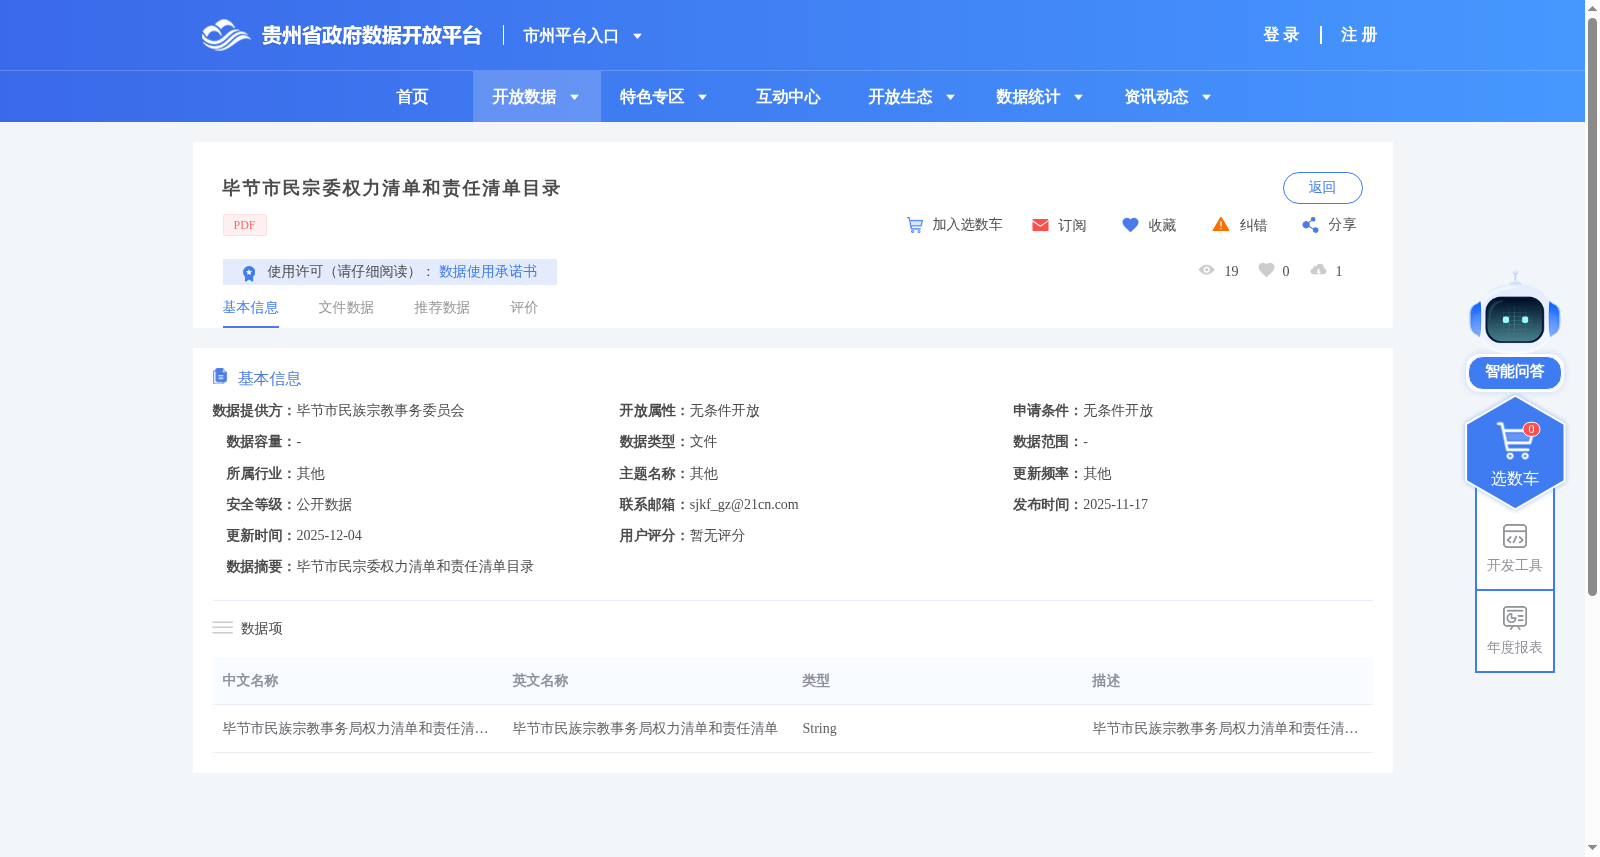This screenshot has height=857, width=1600.
Task: Click the cloud download-count icon
Action: (x=1319, y=270)
